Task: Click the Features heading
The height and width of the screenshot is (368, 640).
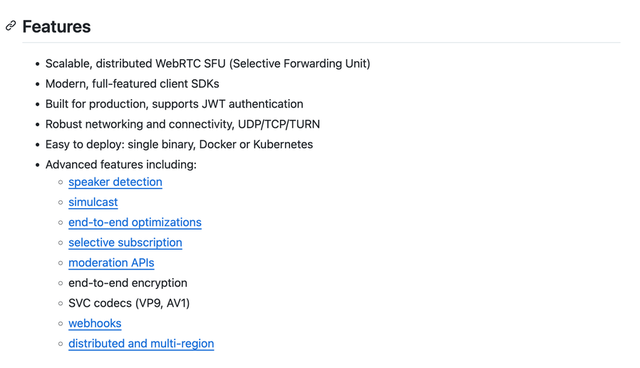Action: coord(56,27)
